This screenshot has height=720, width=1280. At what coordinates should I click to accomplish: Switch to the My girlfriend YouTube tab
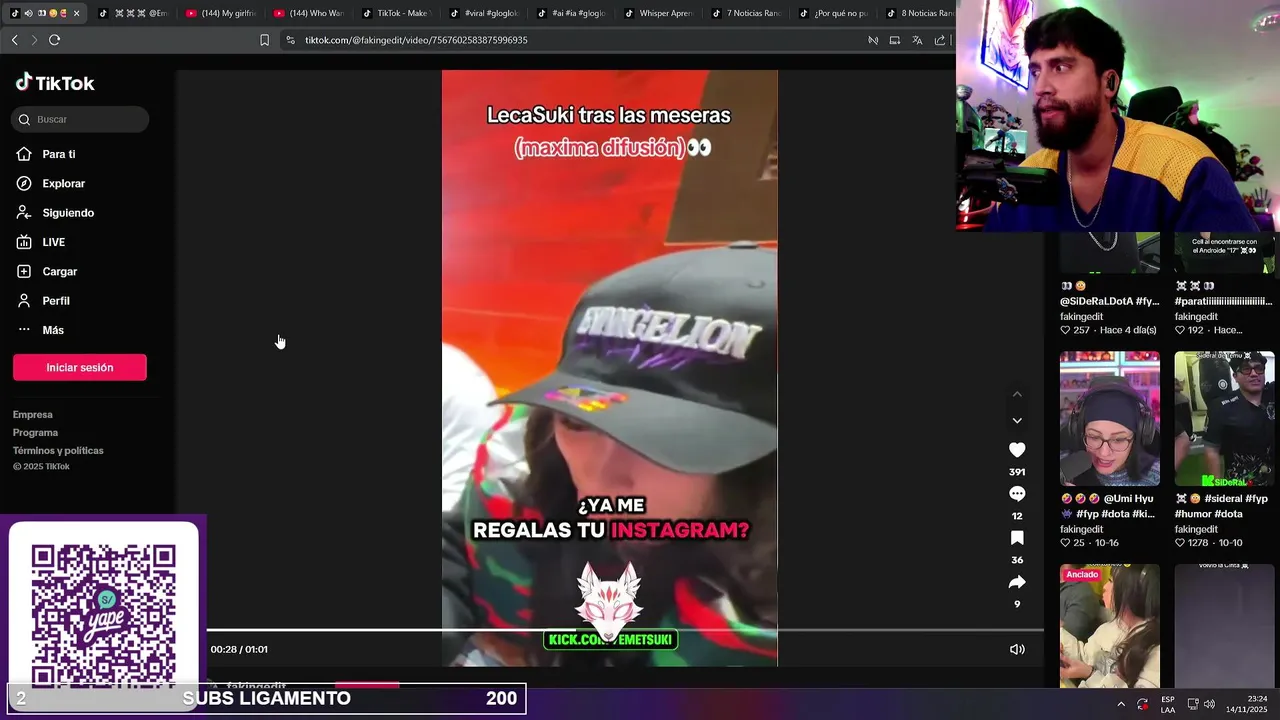[222, 13]
